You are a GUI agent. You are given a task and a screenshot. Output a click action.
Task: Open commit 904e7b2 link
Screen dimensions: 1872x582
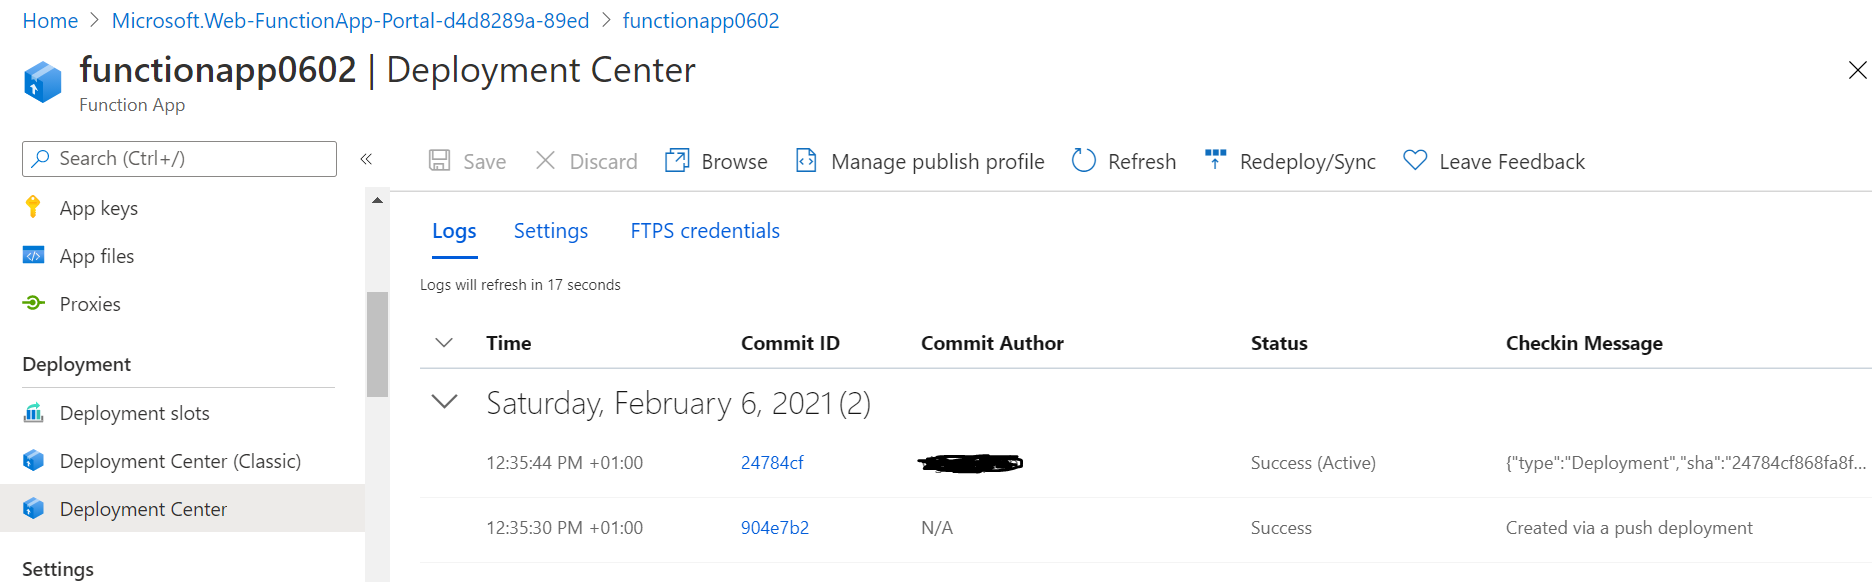point(774,528)
